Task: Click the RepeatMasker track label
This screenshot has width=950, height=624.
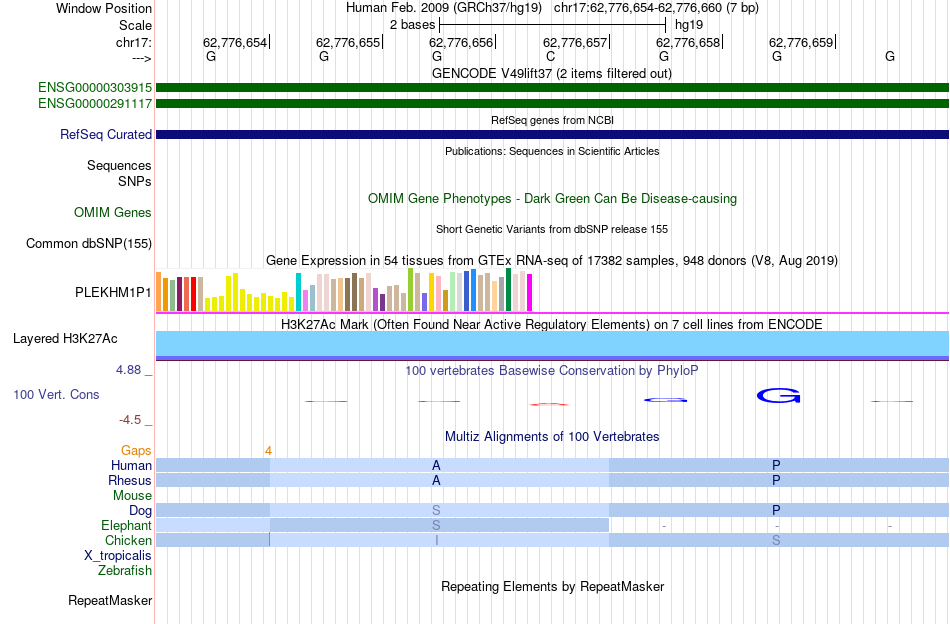Action: pos(110,600)
